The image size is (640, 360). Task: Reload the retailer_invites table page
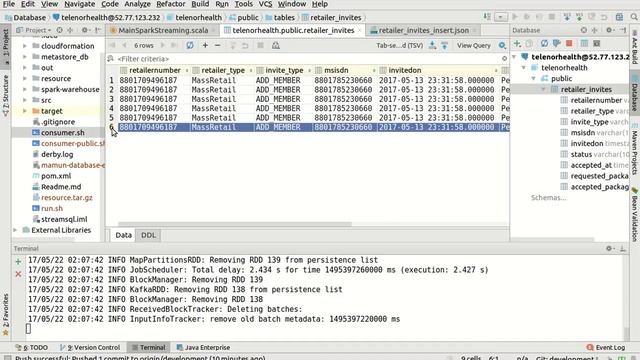click(x=190, y=45)
